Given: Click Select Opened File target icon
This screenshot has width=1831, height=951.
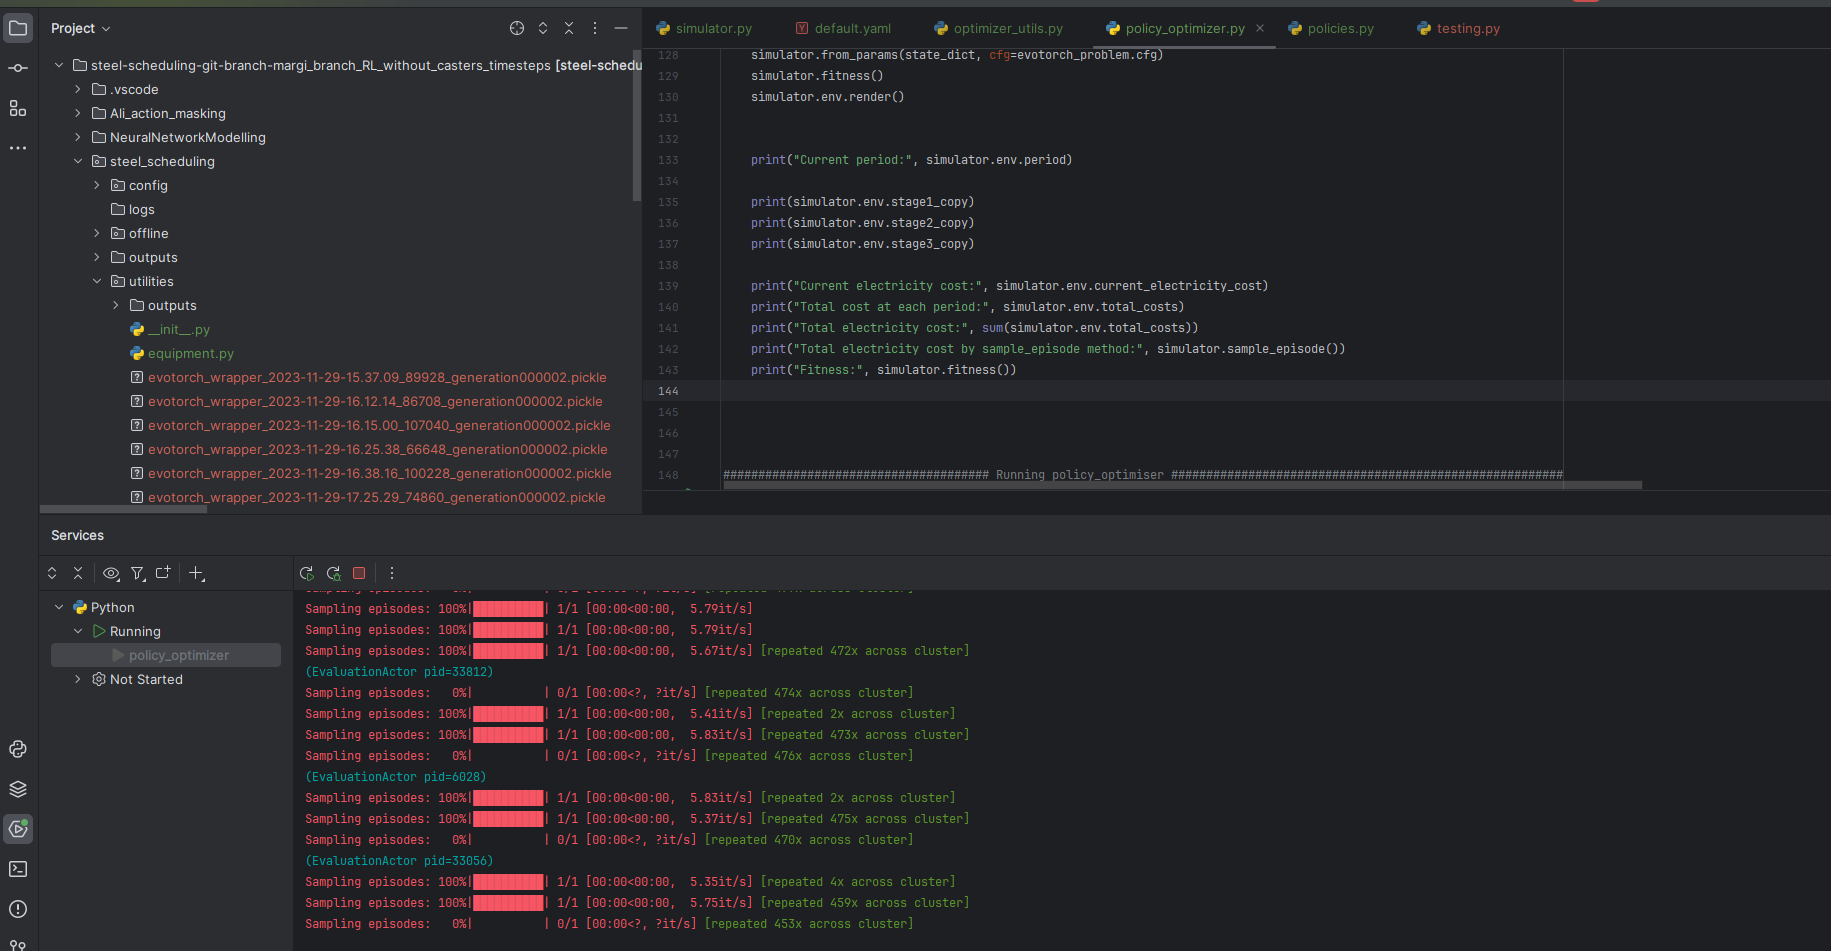Looking at the screenshot, I should pos(517,28).
